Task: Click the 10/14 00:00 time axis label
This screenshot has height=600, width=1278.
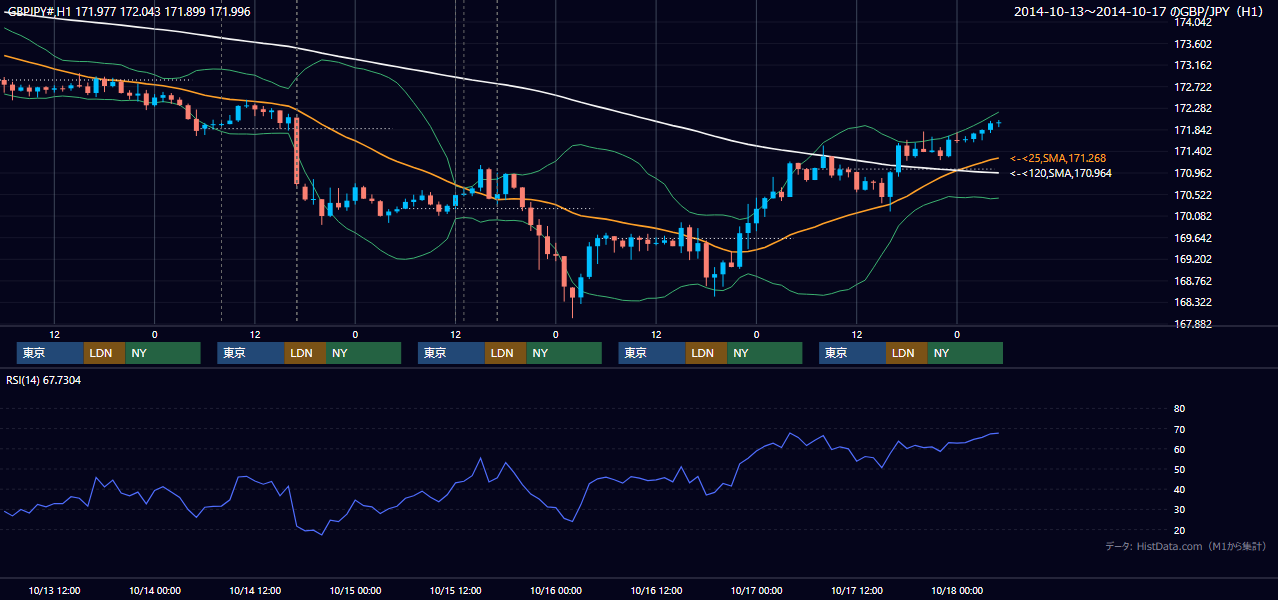Action: click(x=154, y=590)
